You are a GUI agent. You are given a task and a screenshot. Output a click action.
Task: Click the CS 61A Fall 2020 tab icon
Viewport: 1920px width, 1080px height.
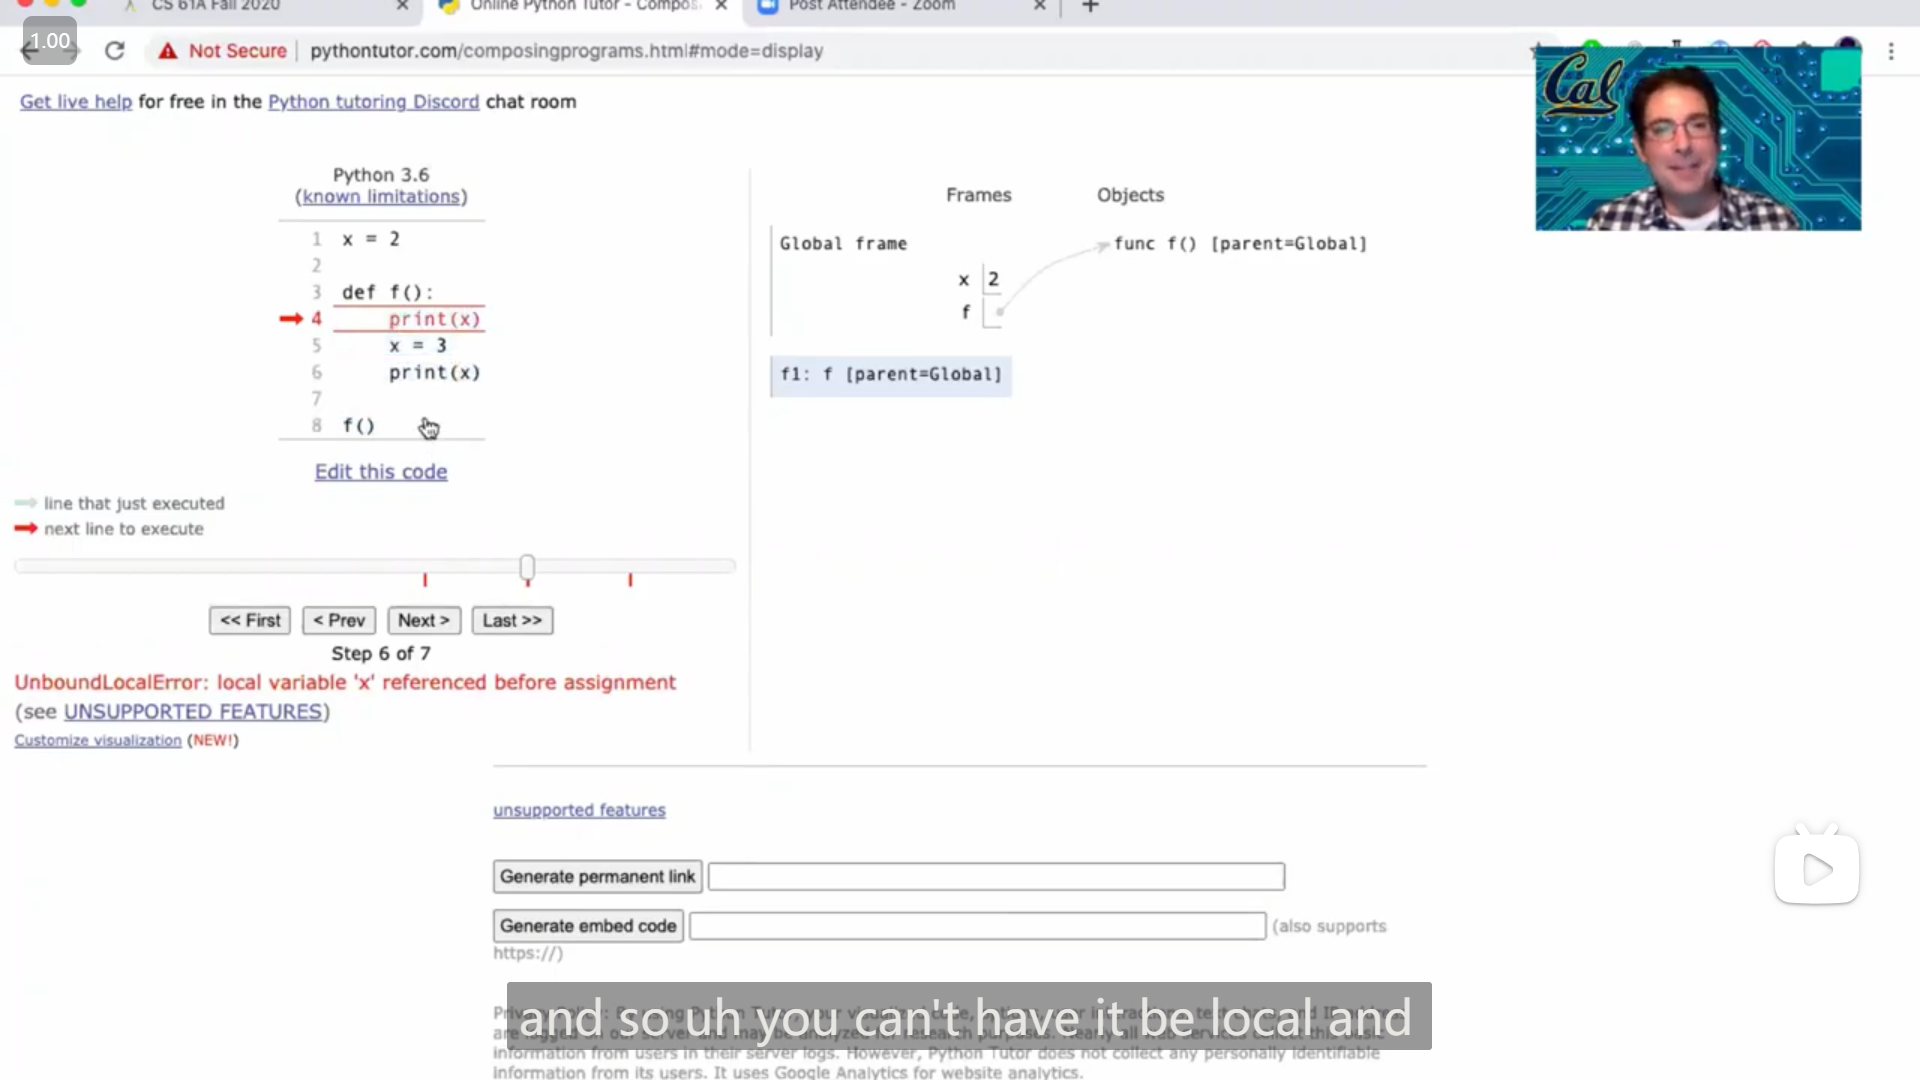click(x=127, y=8)
